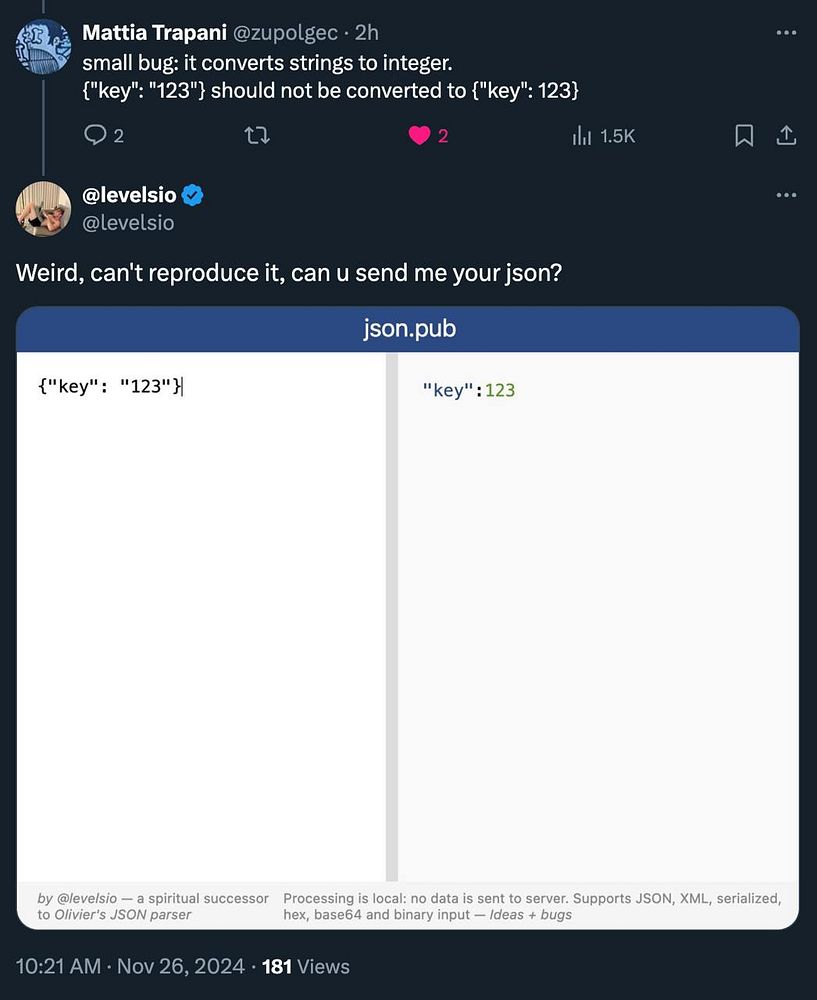The width and height of the screenshot is (817, 1000).
Task: Click the levelsio verified badge
Action: point(193,196)
